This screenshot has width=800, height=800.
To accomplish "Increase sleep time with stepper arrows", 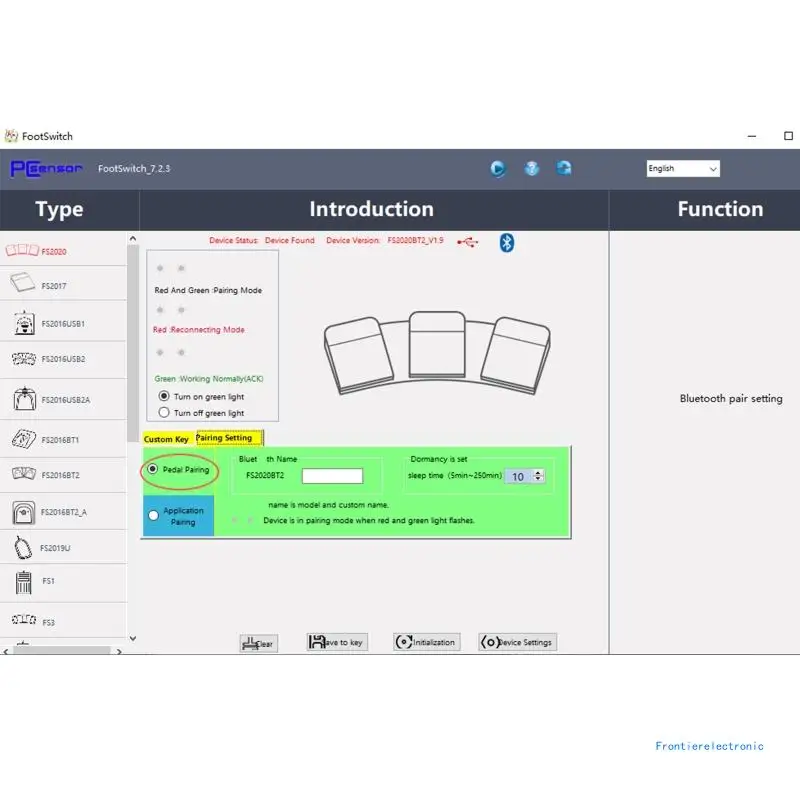I will [538, 473].
